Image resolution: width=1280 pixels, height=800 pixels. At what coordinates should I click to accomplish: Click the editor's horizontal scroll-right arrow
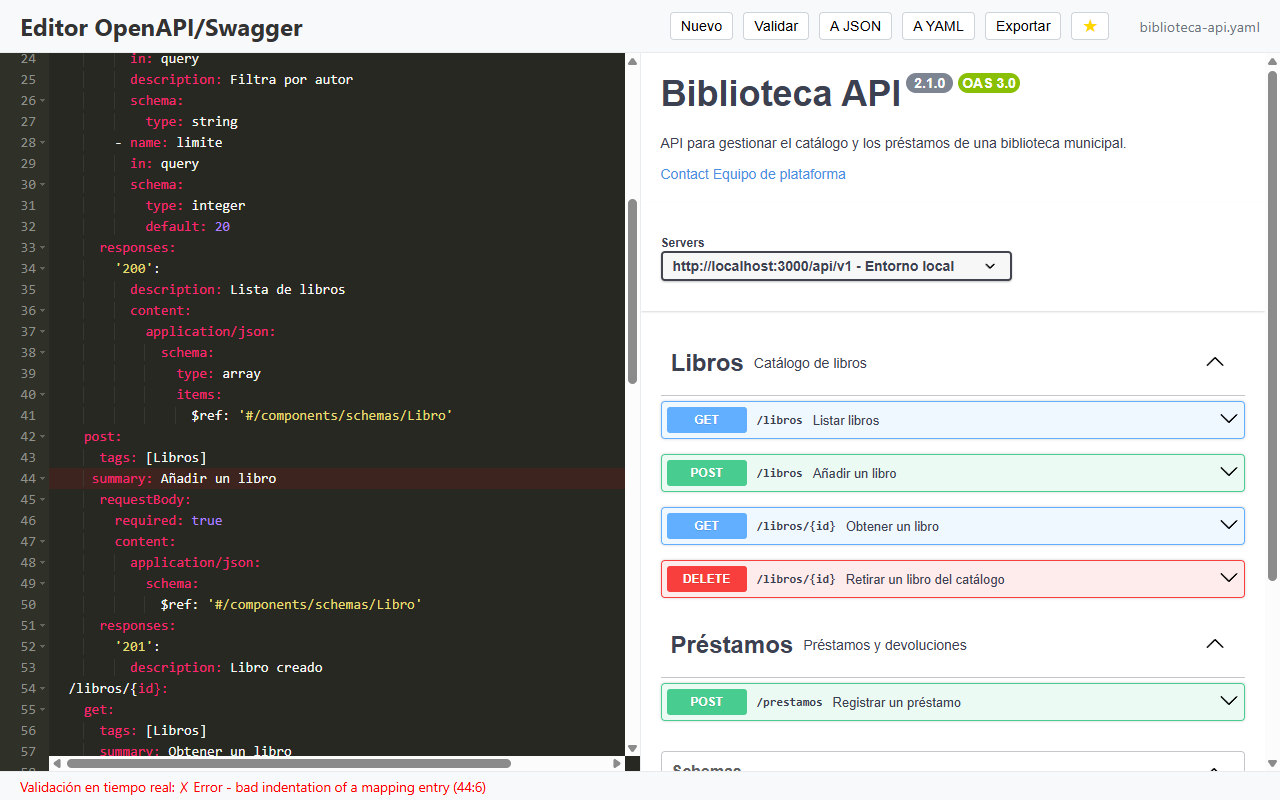617,763
